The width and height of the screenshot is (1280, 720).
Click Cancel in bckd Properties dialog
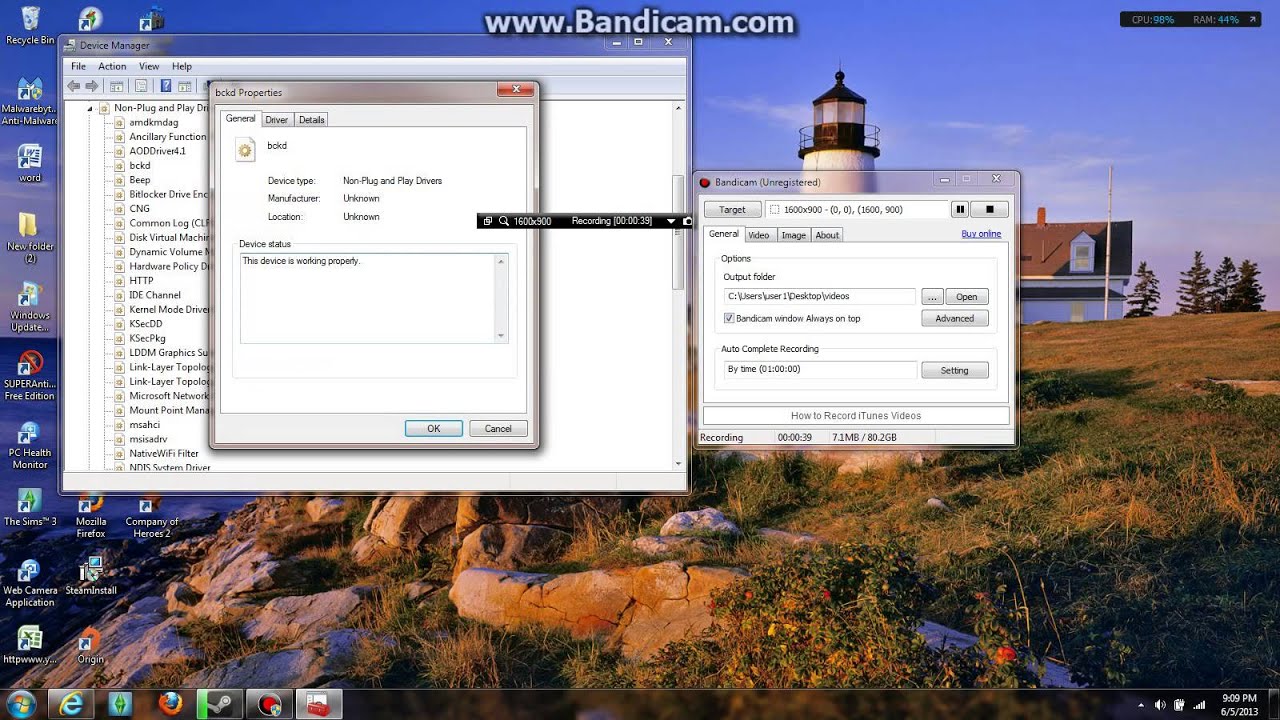[x=498, y=428]
